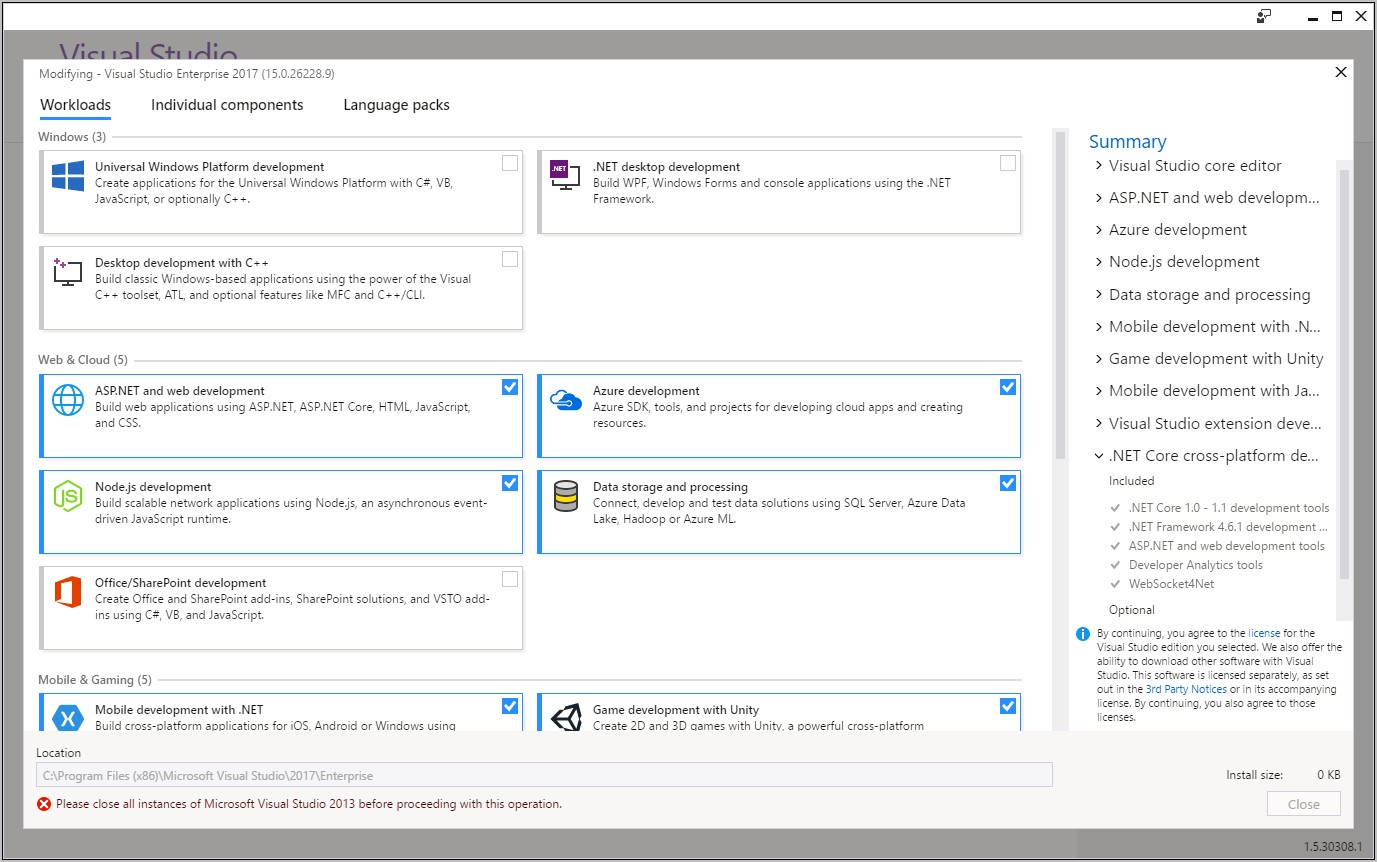Click the ASP.NET globe icon
Screen dimensions: 1377x862
[68, 400]
